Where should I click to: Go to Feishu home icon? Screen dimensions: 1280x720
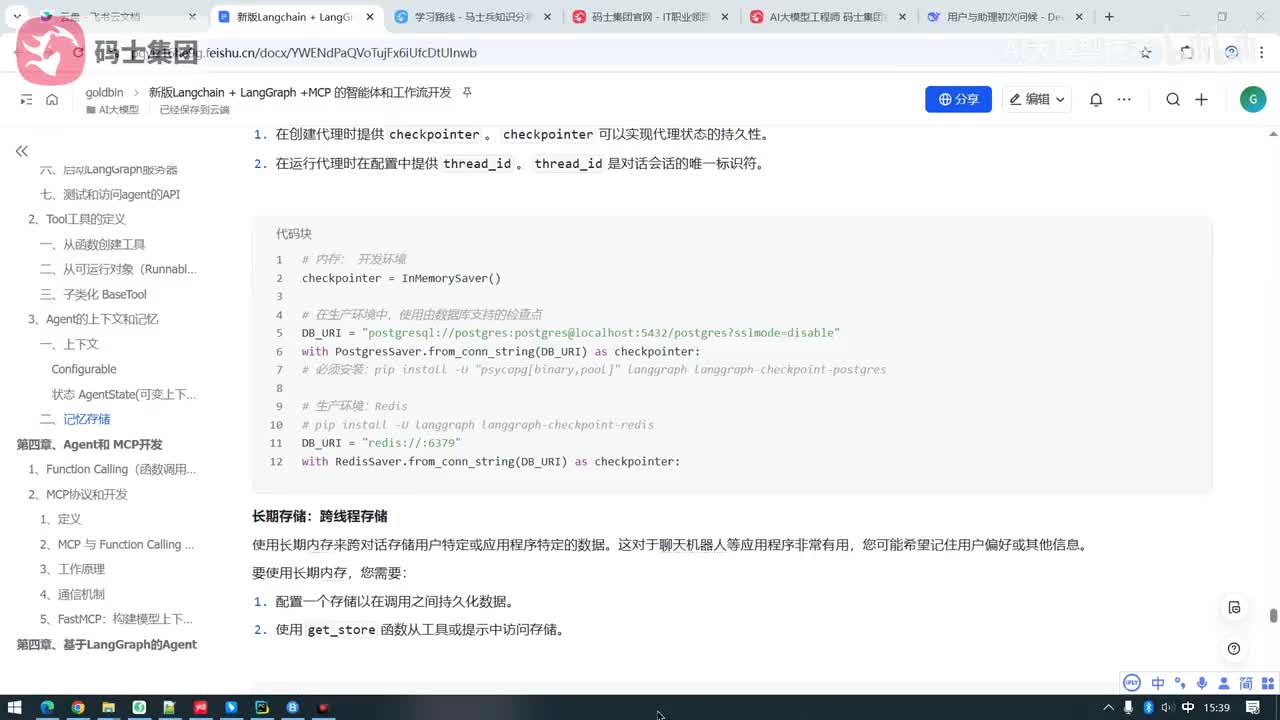(x=52, y=100)
